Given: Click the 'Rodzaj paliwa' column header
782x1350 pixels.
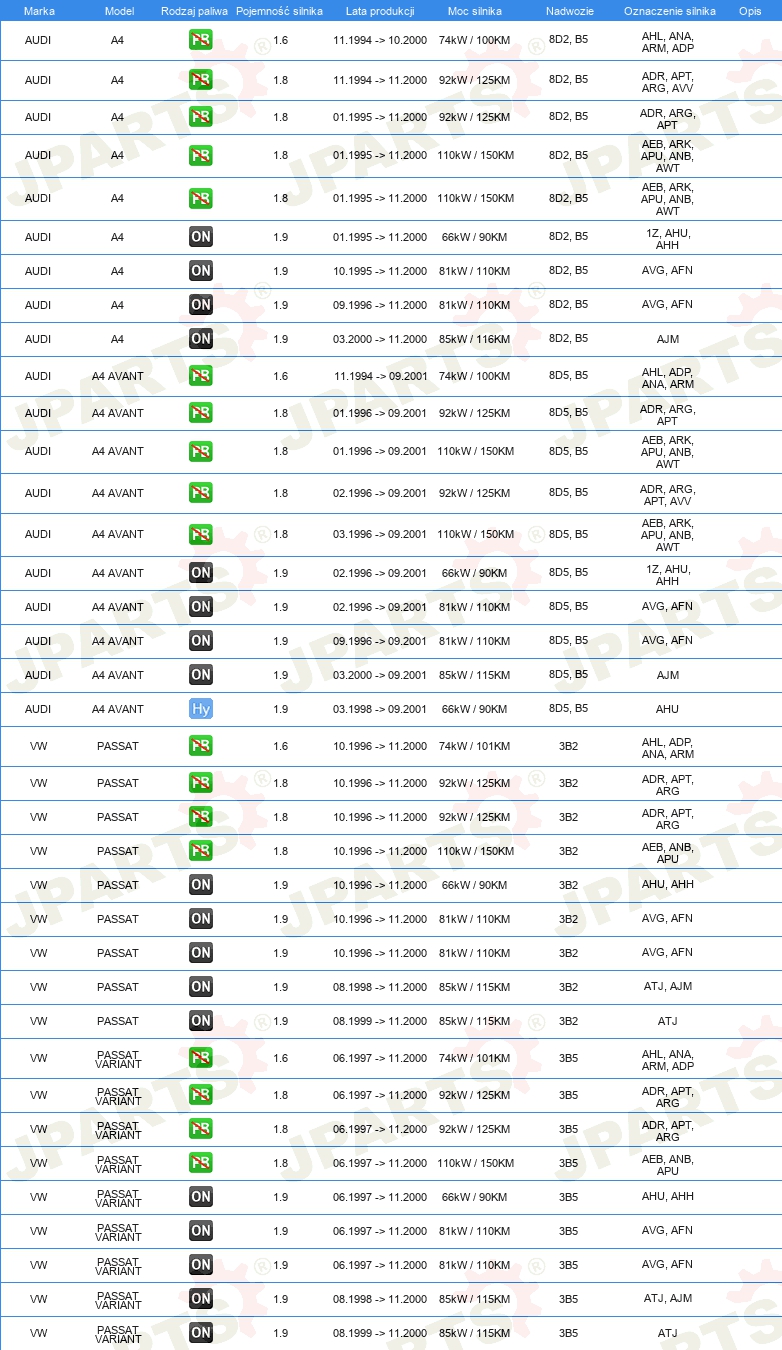Looking at the screenshot, I should point(194,11).
